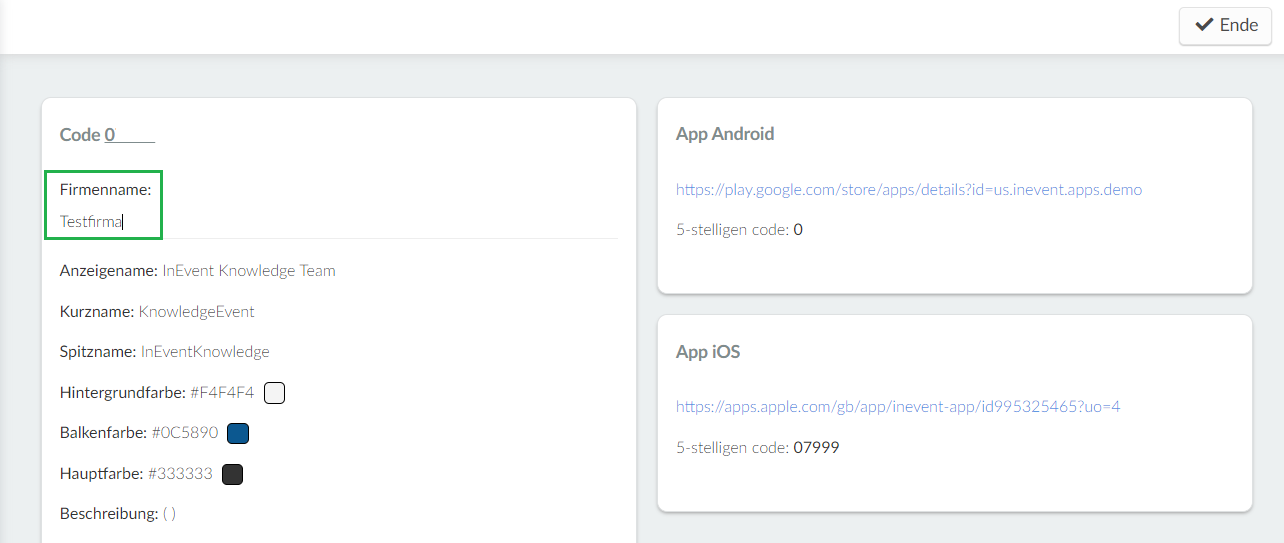Edit the Spitzname InEventKnowledge value
The width and height of the screenshot is (1284, 543).
(205, 352)
